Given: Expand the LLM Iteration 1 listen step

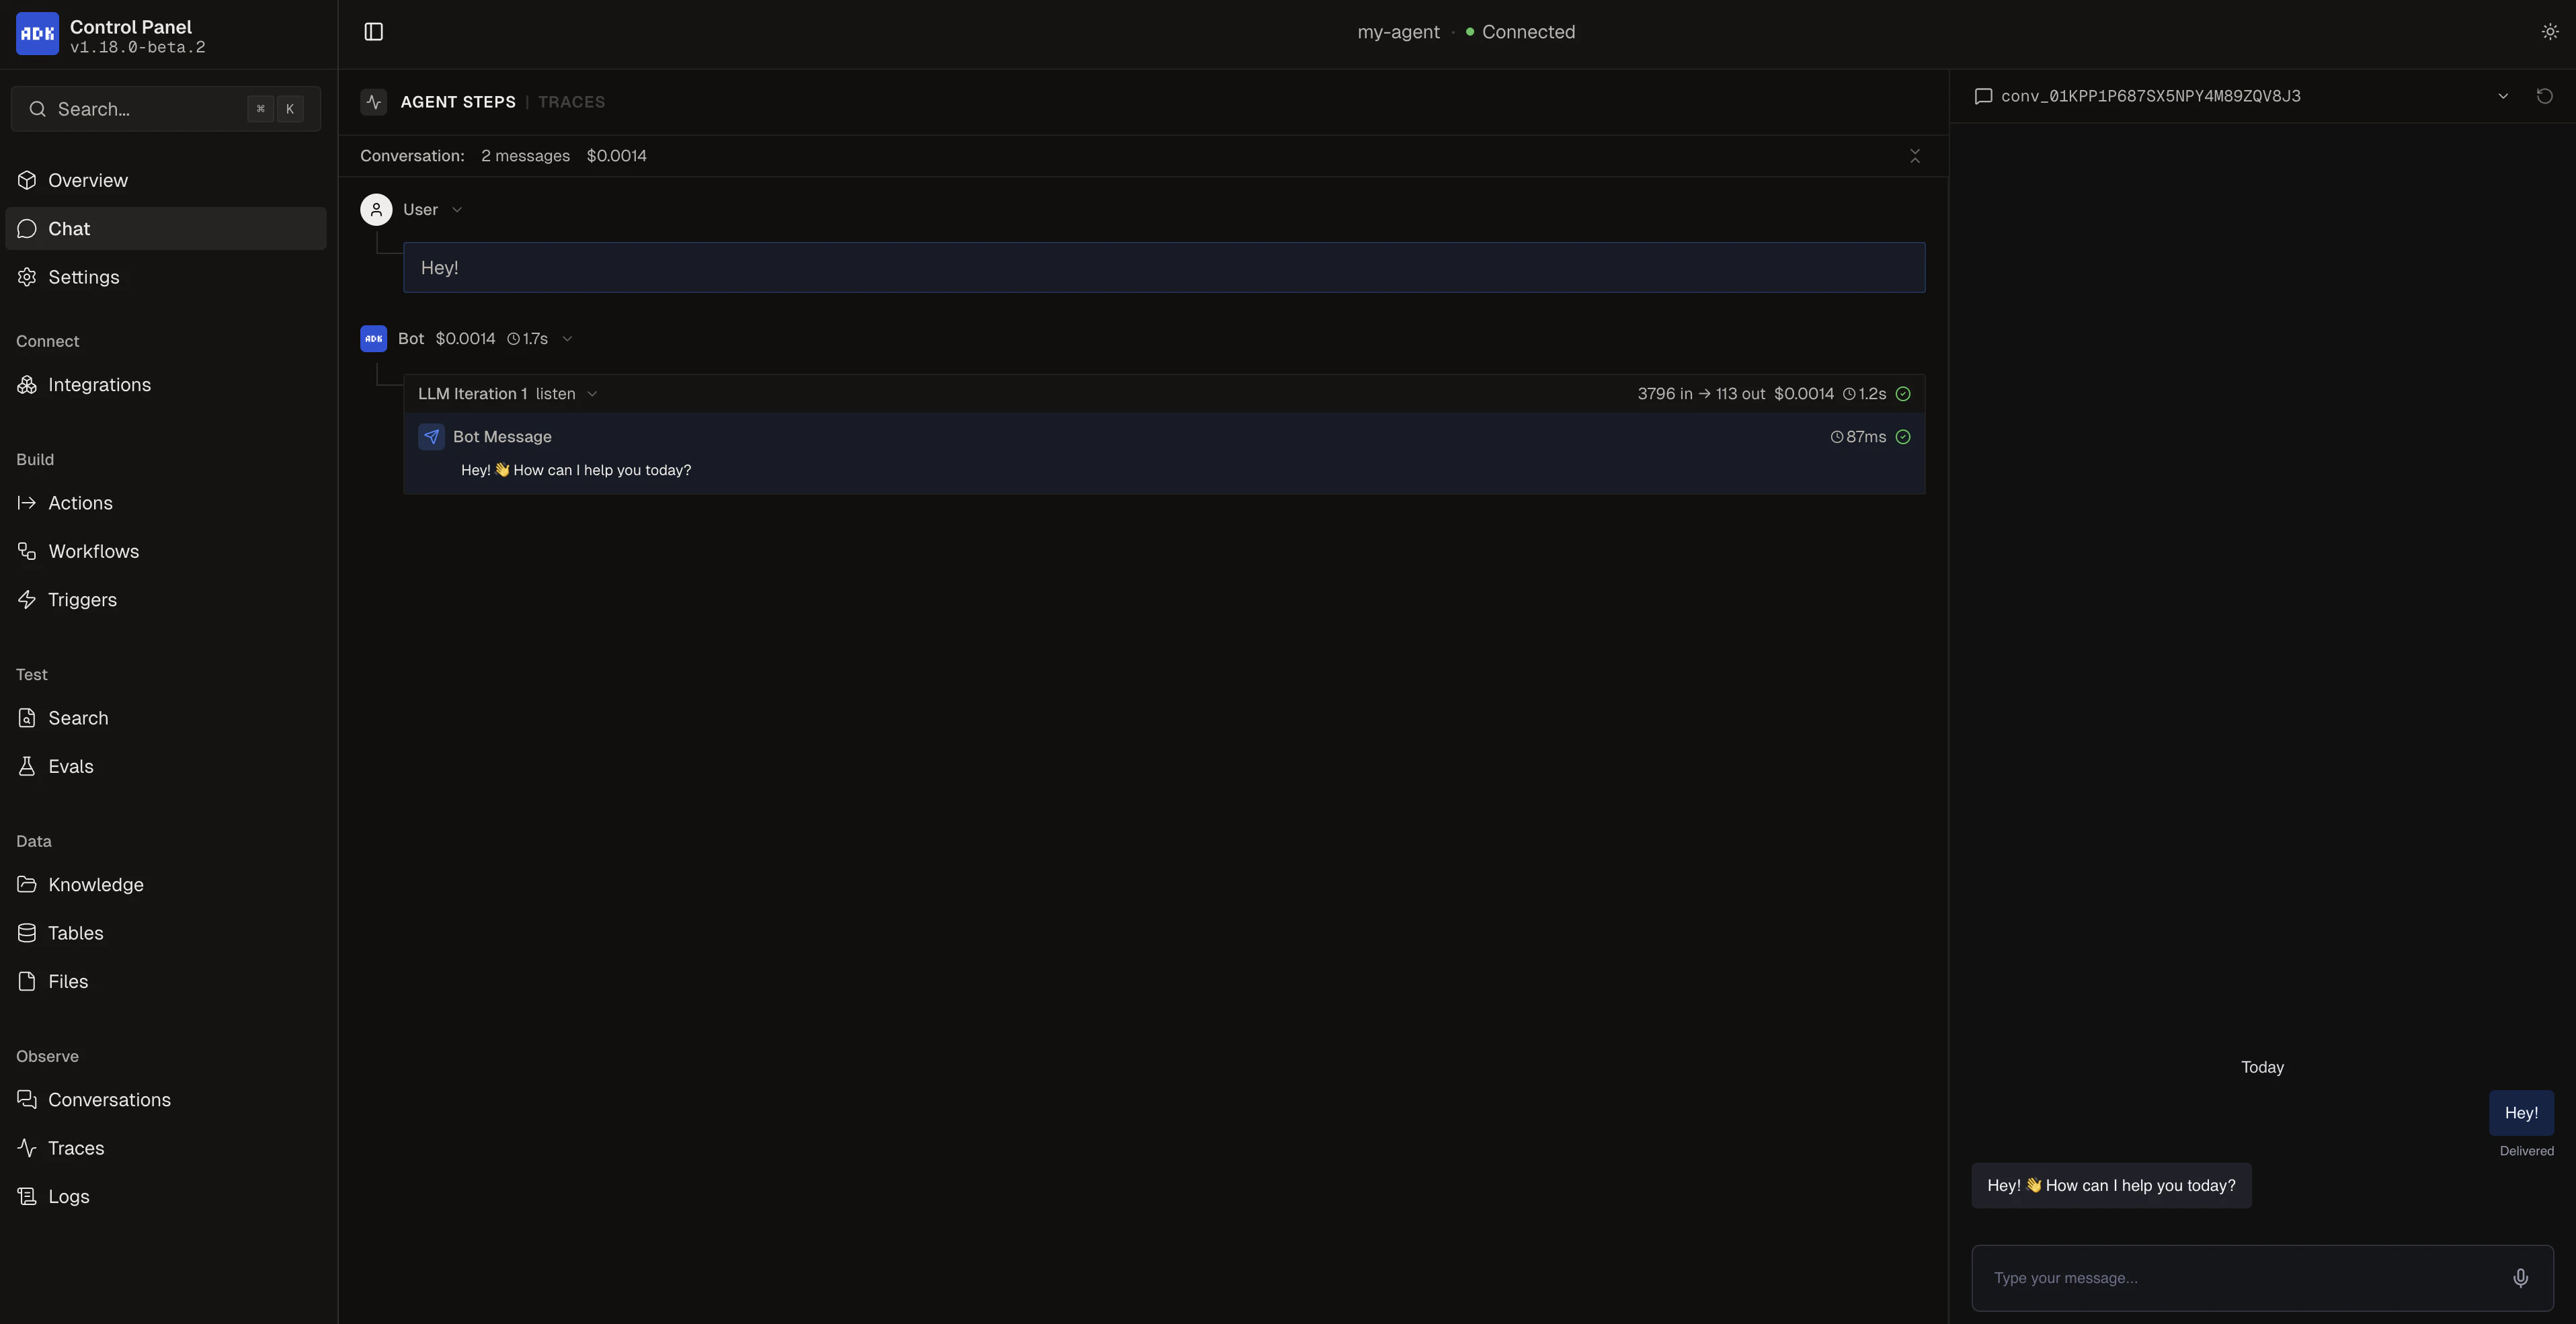Looking at the screenshot, I should tap(593, 394).
